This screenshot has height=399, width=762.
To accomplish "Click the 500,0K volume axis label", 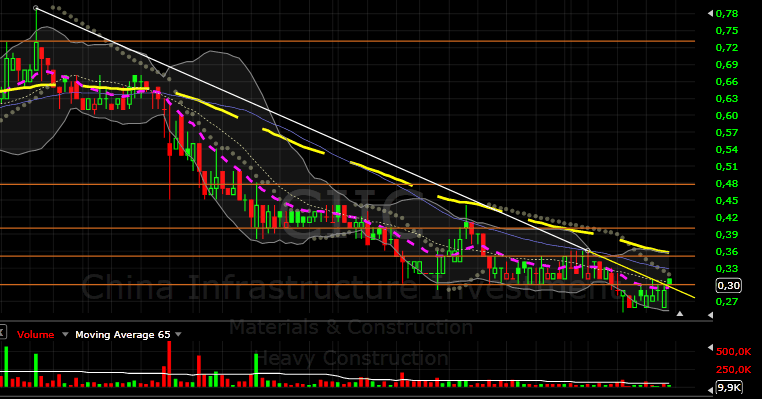I will pos(734,351).
